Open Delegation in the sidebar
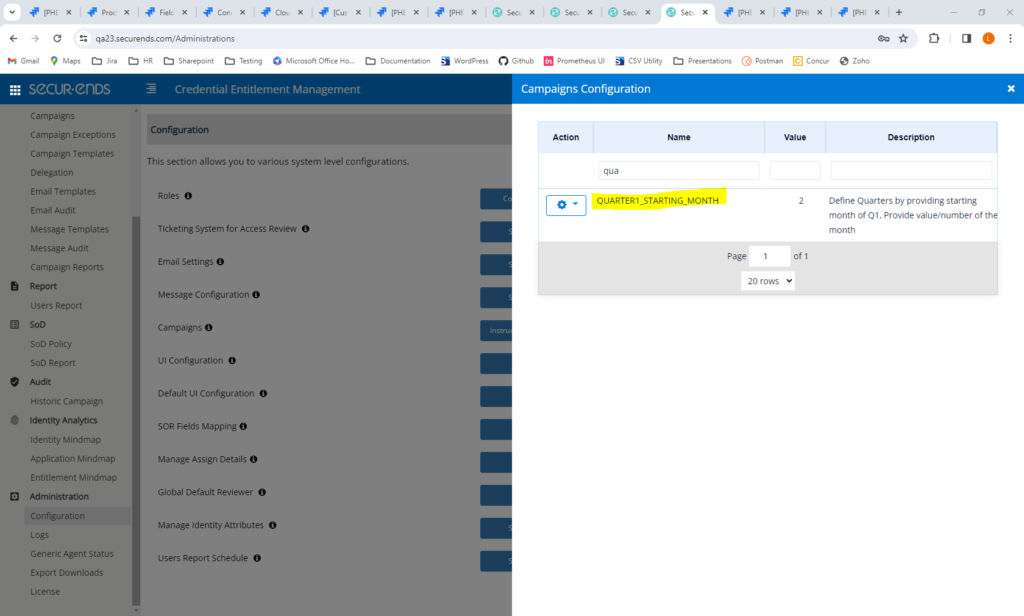 click(52, 172)
